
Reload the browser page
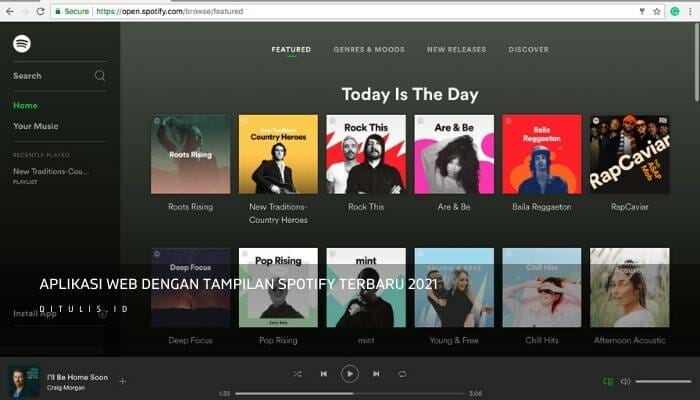coord(40,11)
